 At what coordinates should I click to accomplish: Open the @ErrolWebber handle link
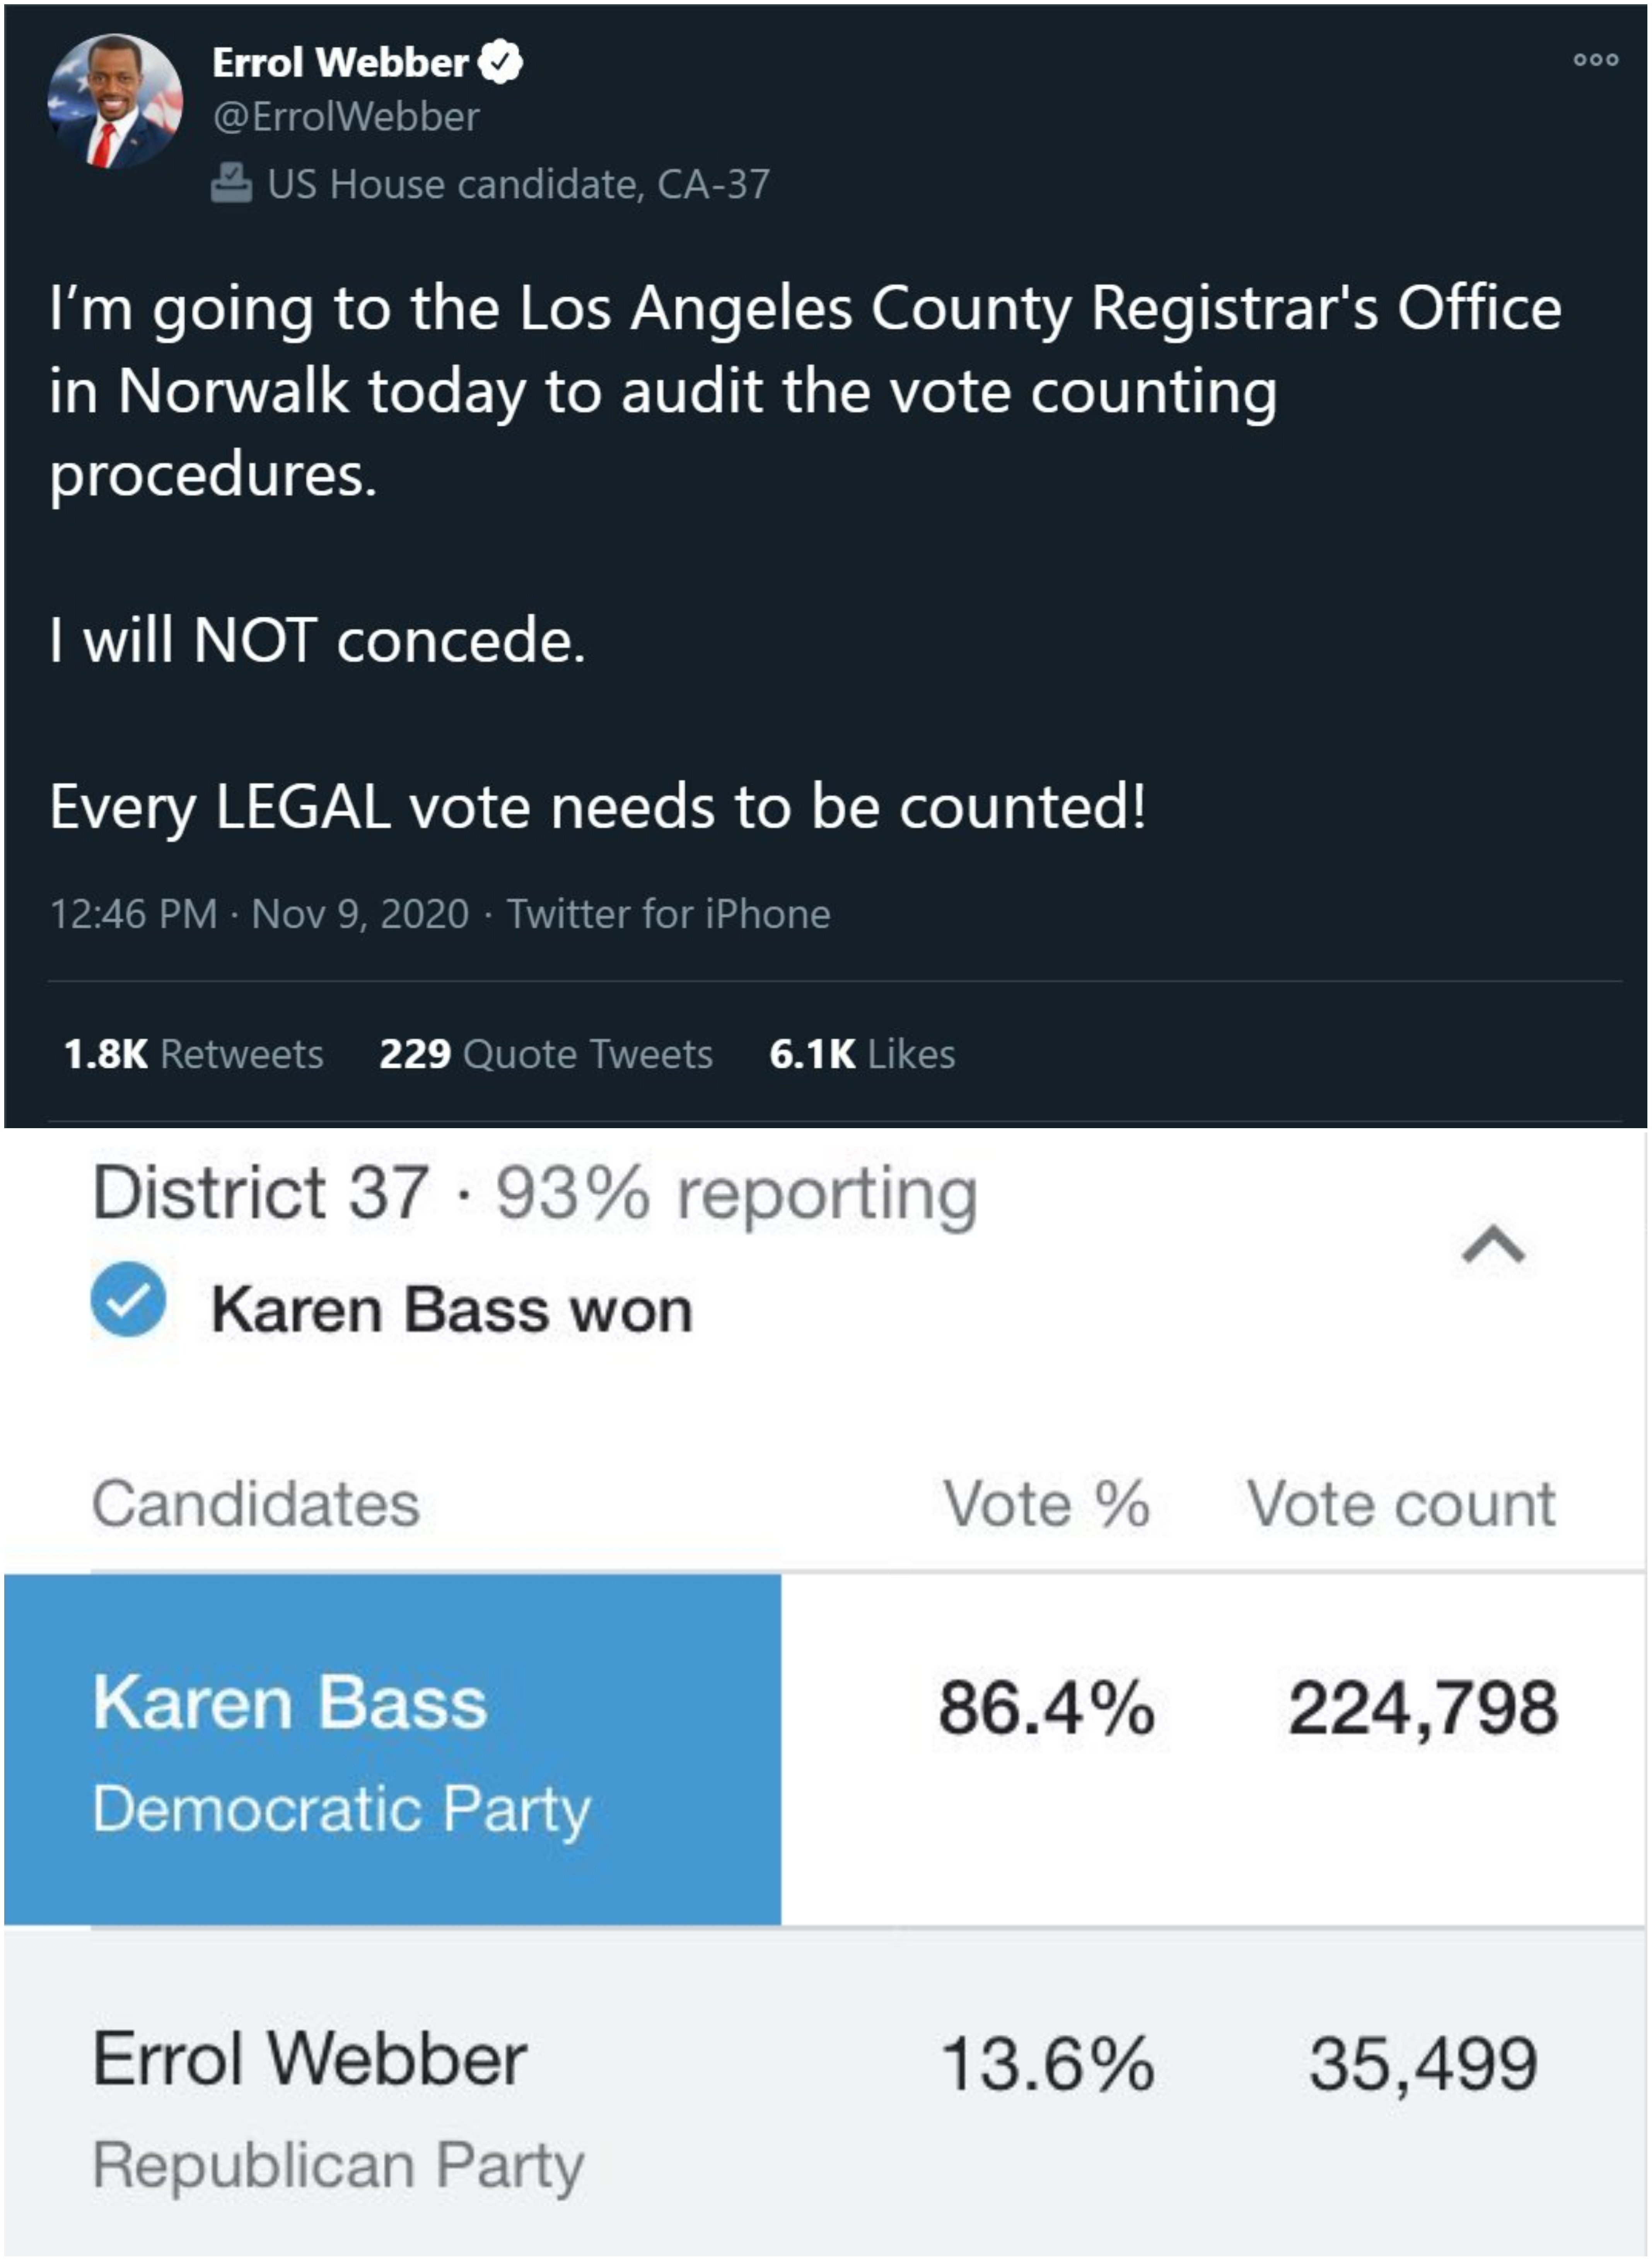346,117
